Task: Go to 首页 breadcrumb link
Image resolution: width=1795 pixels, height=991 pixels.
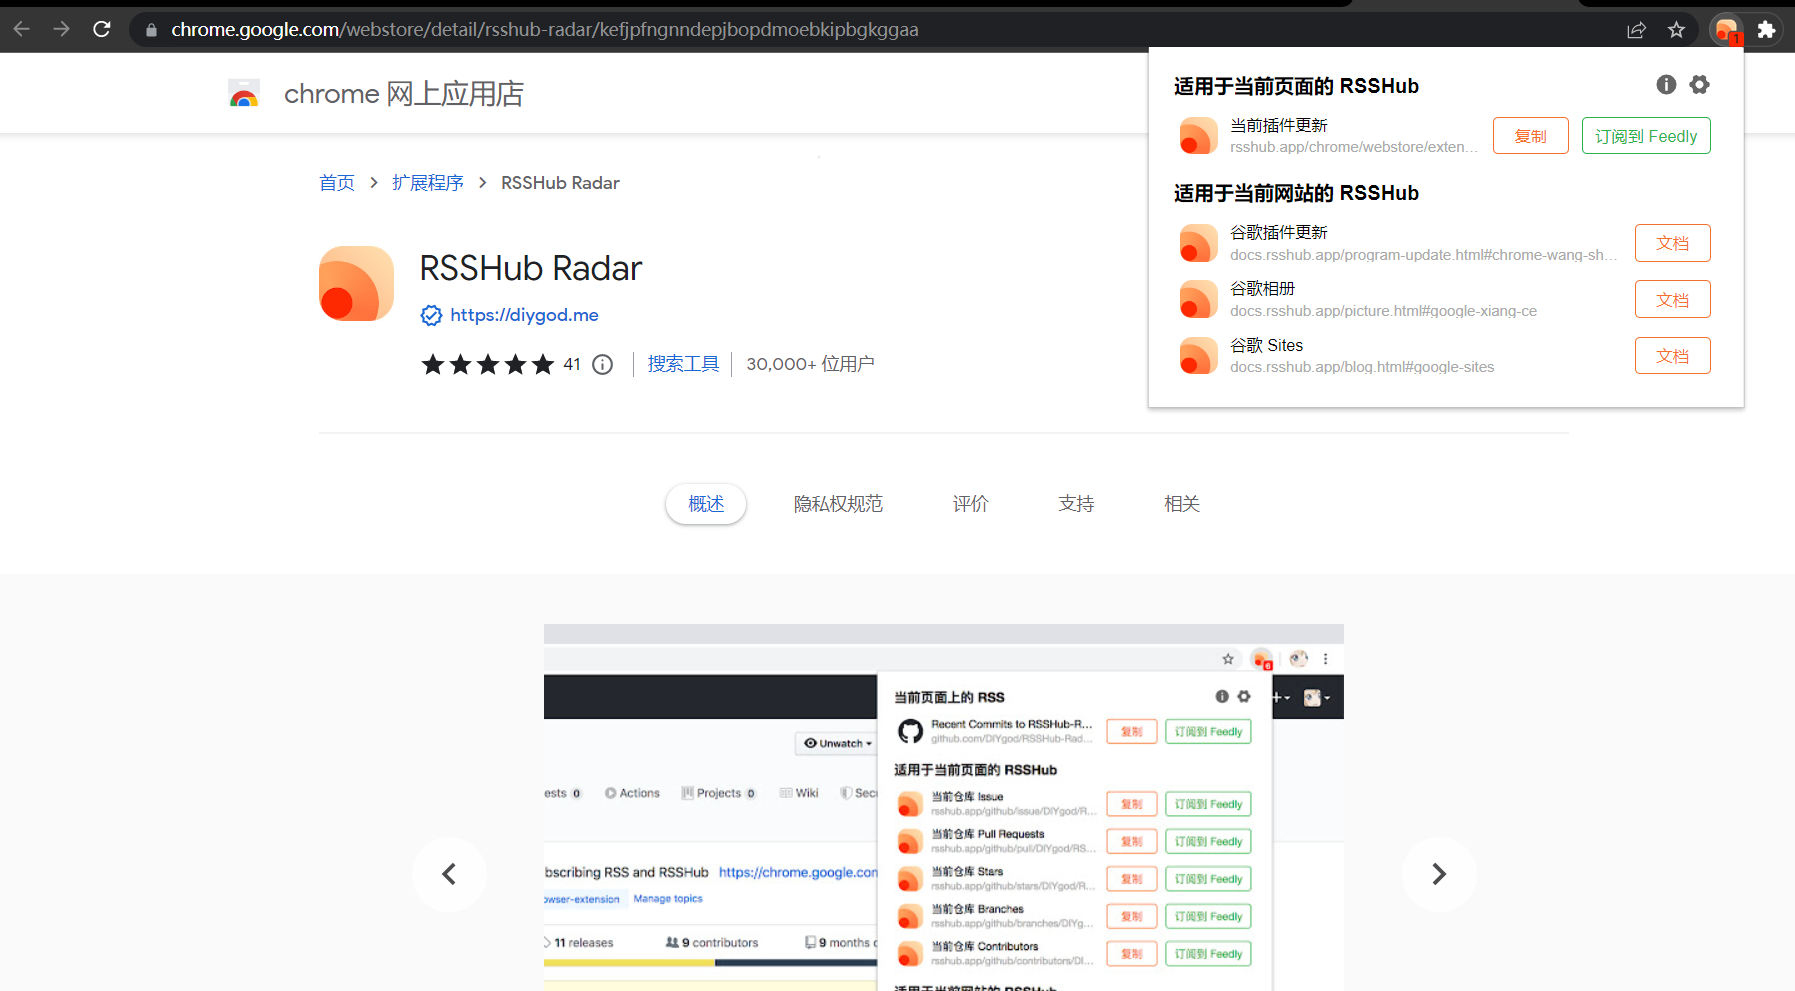Action: point(337,183)
